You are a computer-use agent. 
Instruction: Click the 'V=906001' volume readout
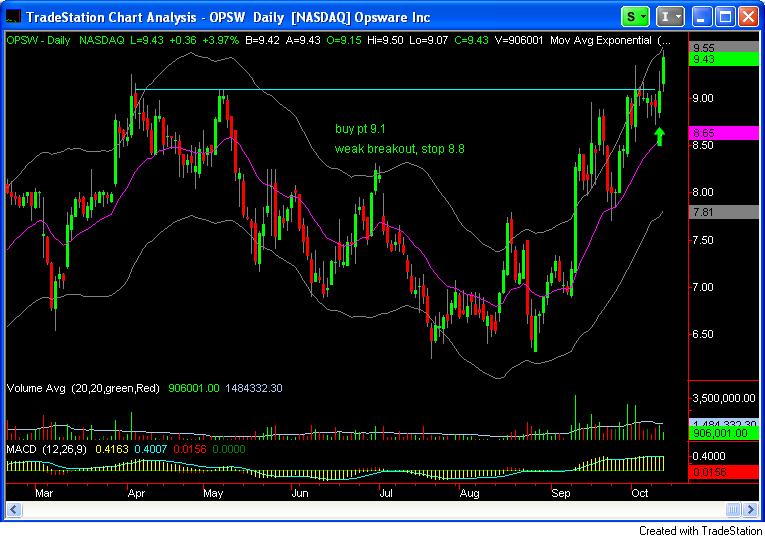(519, 40)
